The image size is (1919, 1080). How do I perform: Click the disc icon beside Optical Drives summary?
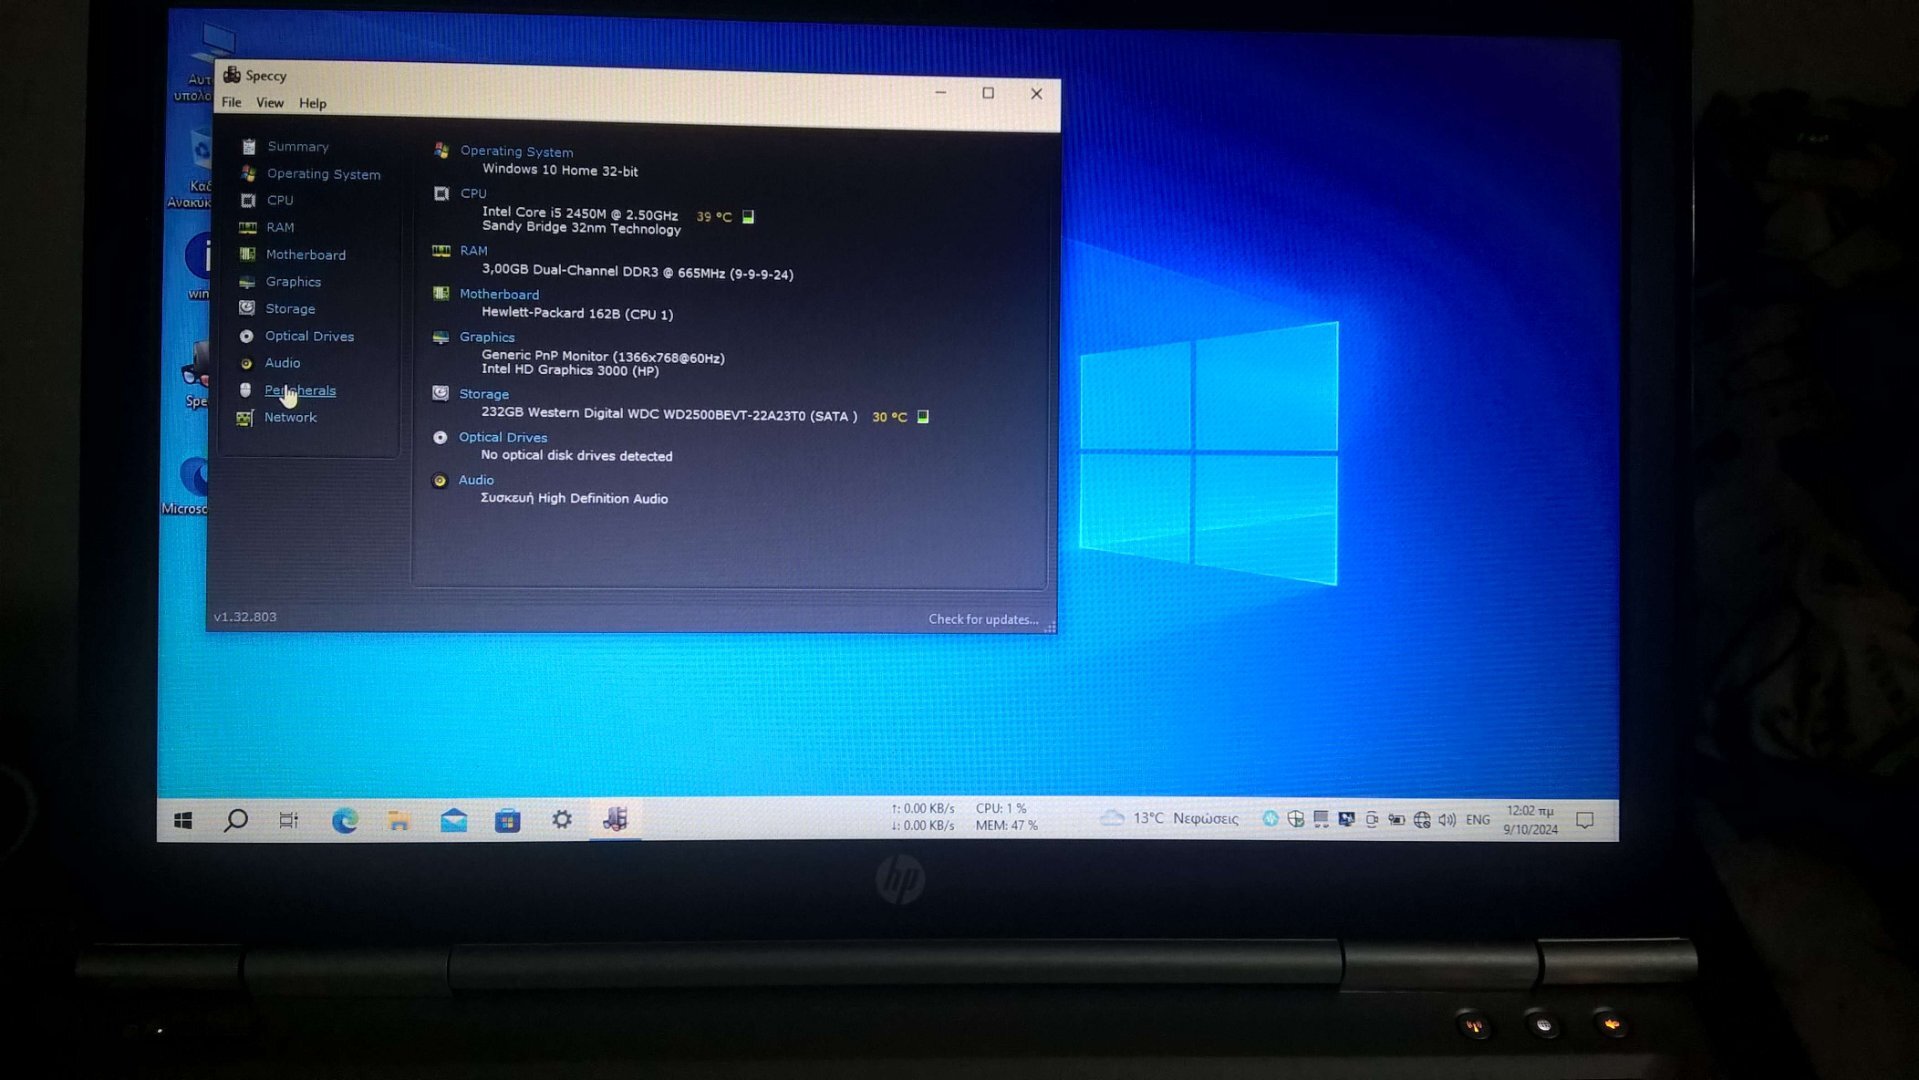(440, 437)
